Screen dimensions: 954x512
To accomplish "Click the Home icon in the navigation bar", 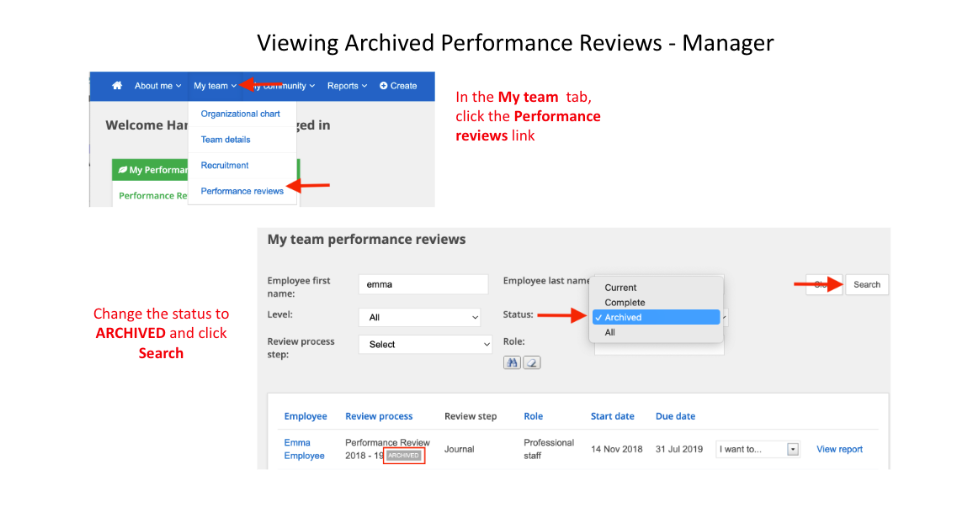I will (x=117, y=86).
